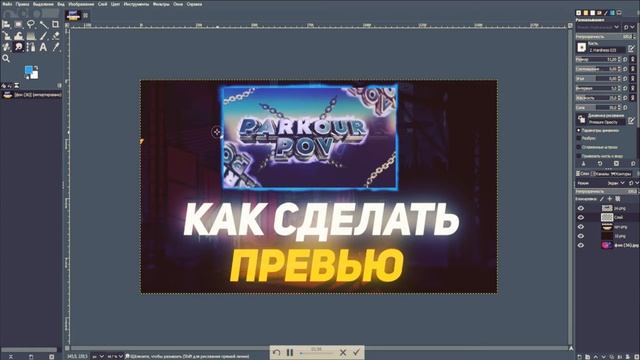This screenshot has height=360, width=640.
Task: Open the canvas navigation icon at scrollbar corner
Action: (x=571, y=348)
